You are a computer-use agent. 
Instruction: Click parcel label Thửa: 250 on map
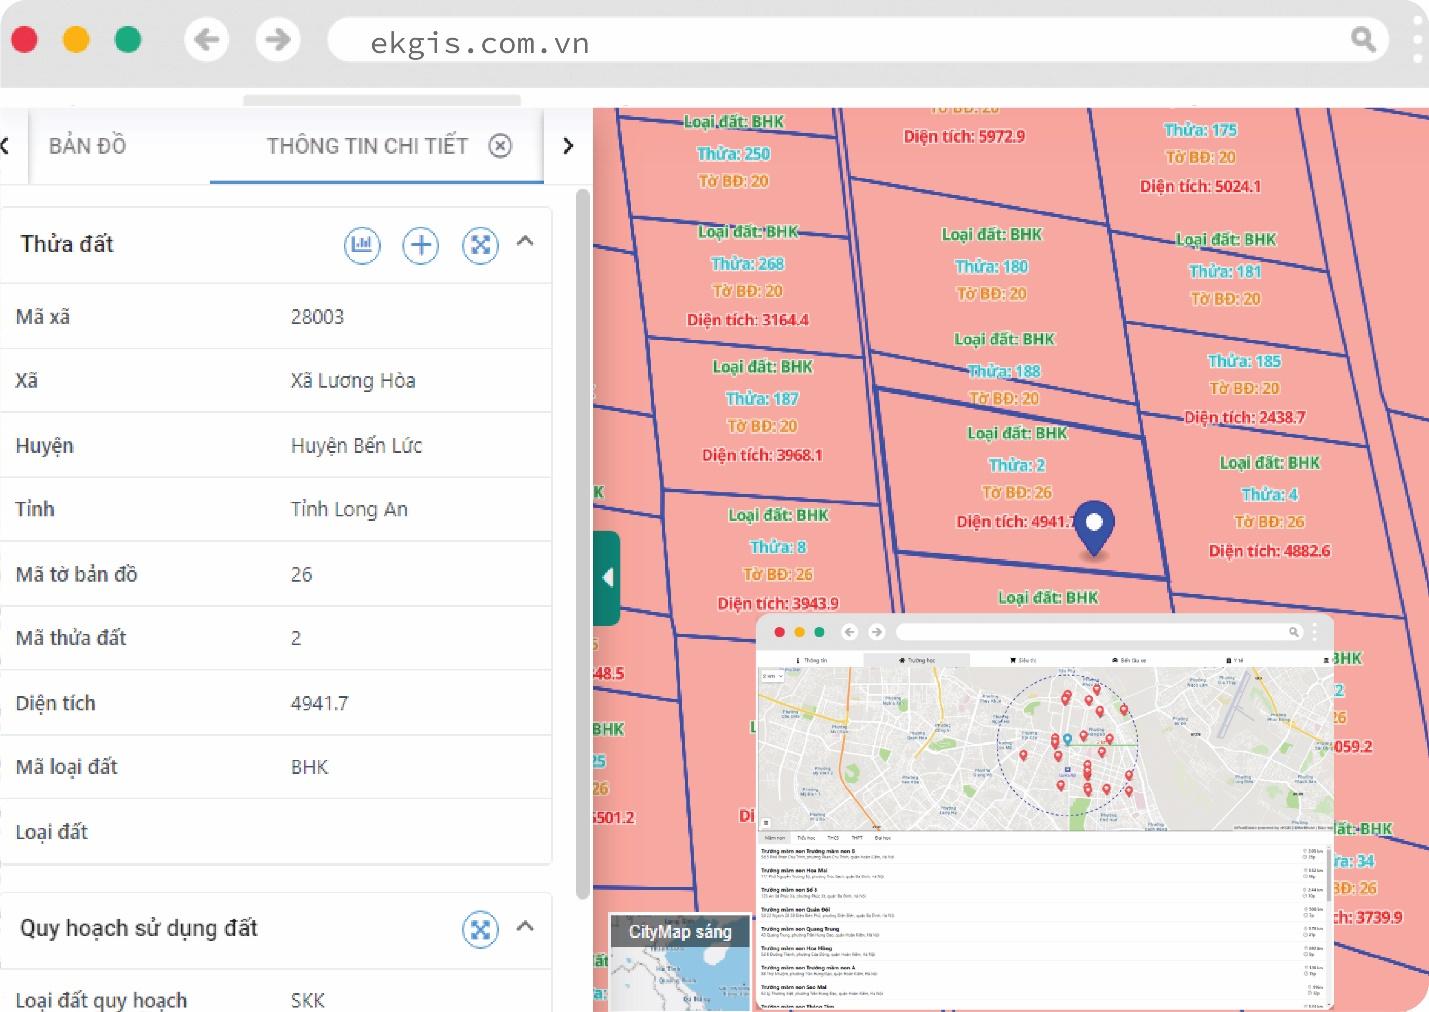point(733,154)
